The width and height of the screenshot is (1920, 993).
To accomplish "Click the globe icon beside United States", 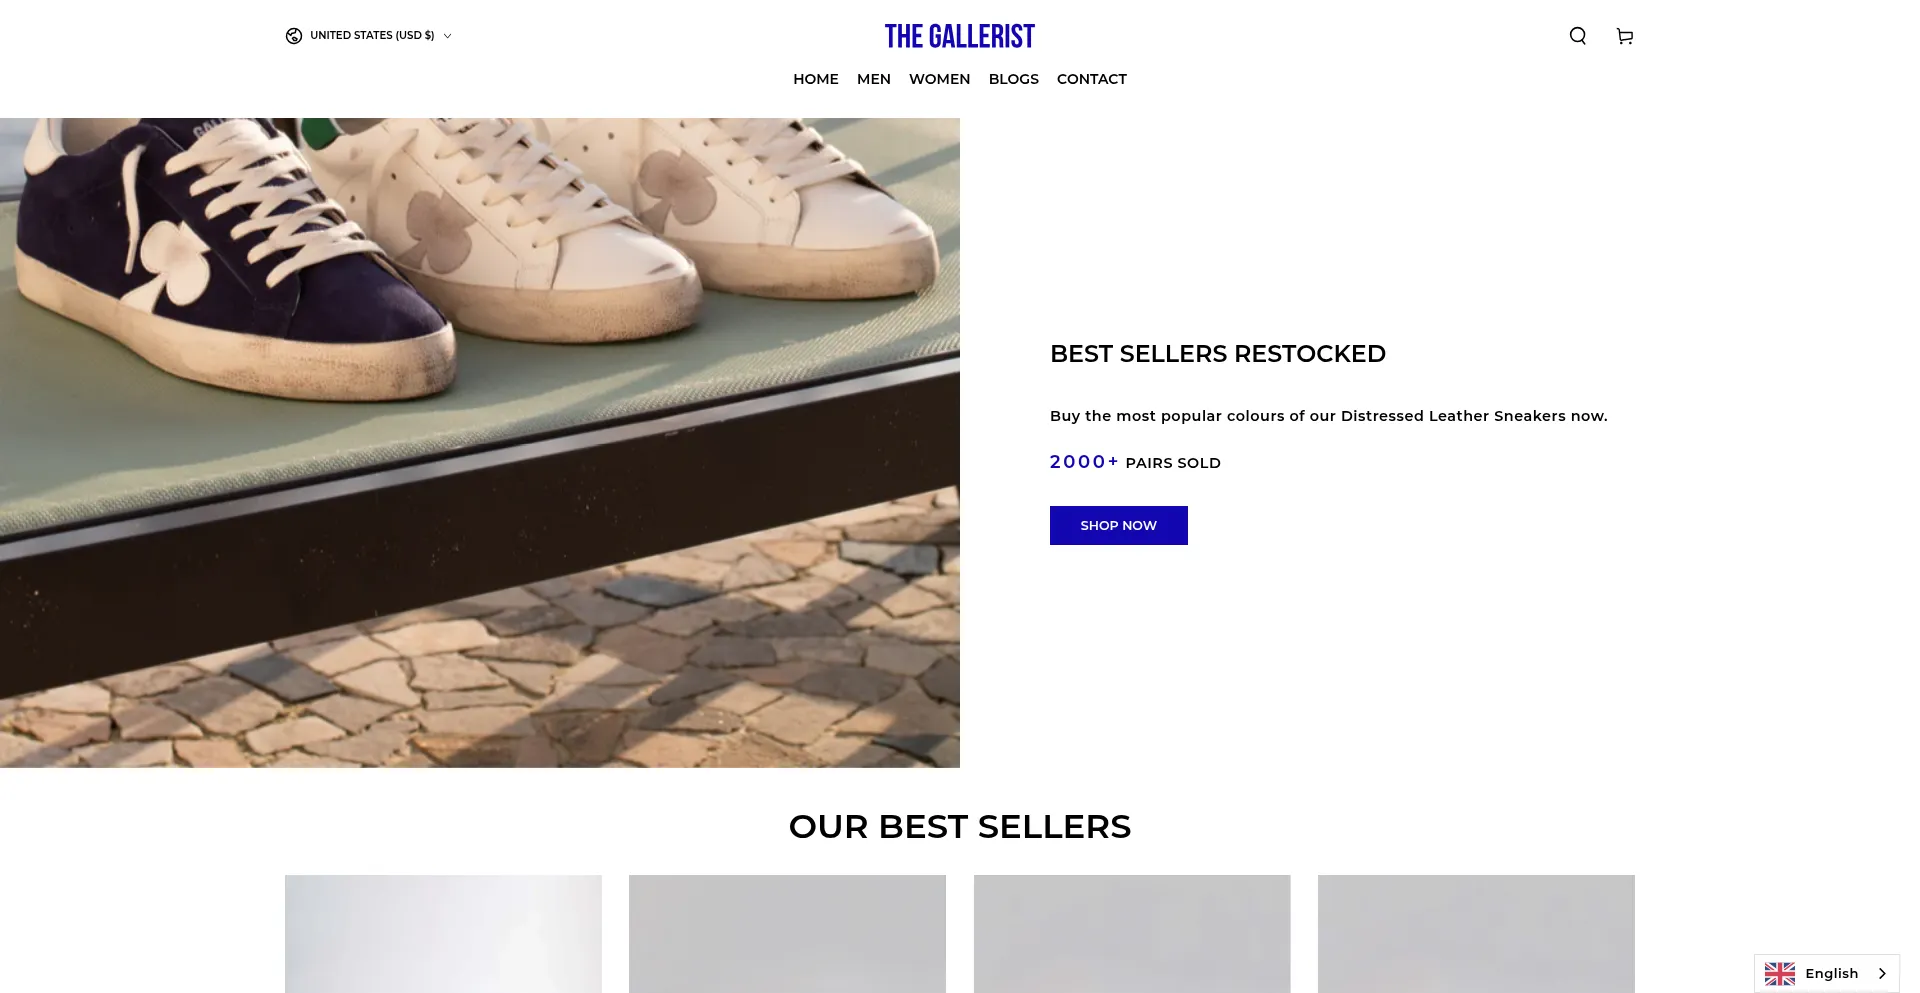I will [x=294, y=36].
